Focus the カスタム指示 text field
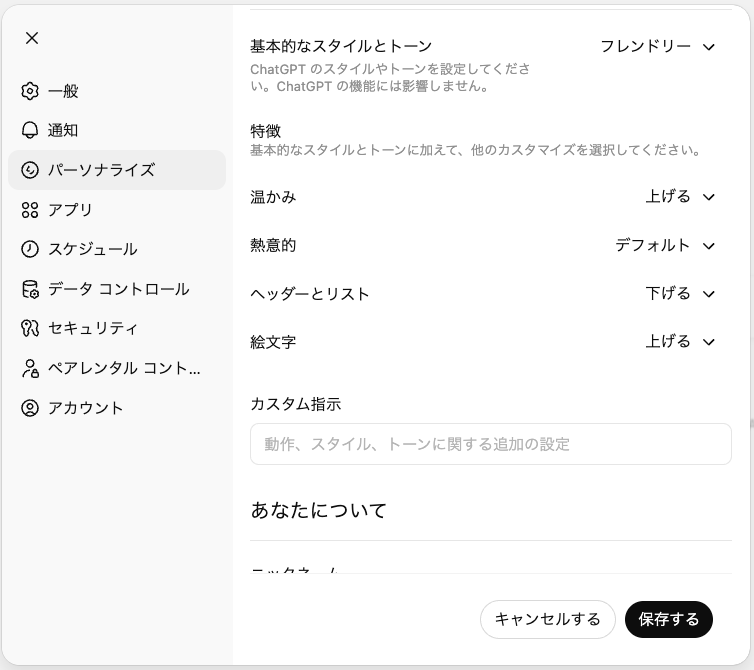This screenshot has width=754, height=670. (x=490, y=444)
